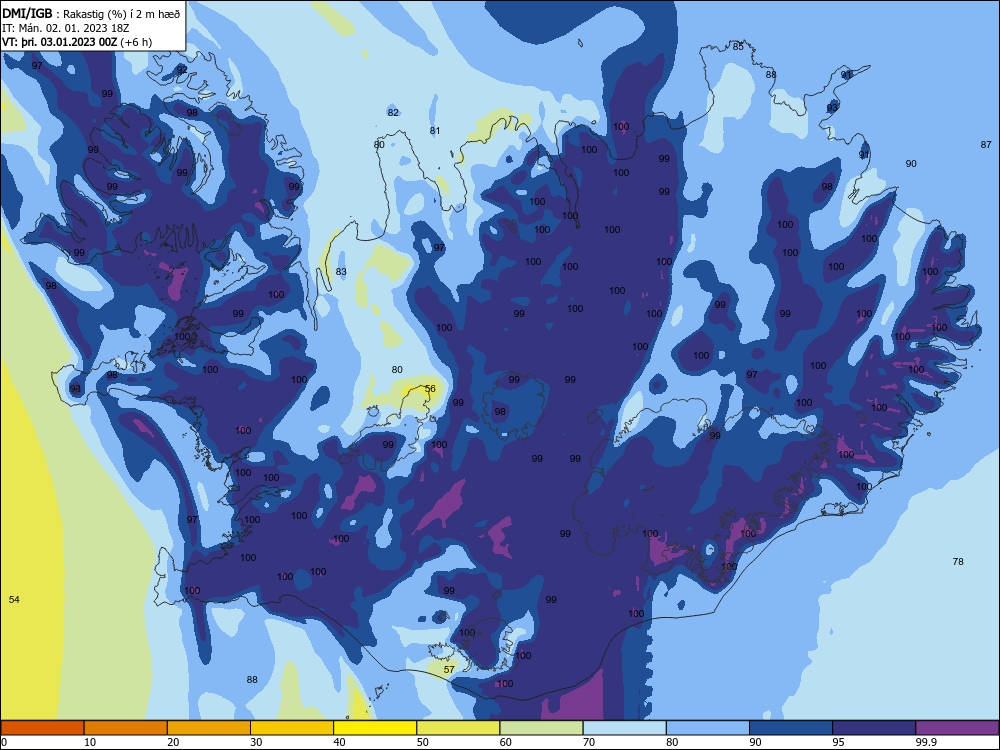This screenshot has height=750, width=1000.
Task: Click the 0–10 dark orange legend swatch
Action: point(42,728)
